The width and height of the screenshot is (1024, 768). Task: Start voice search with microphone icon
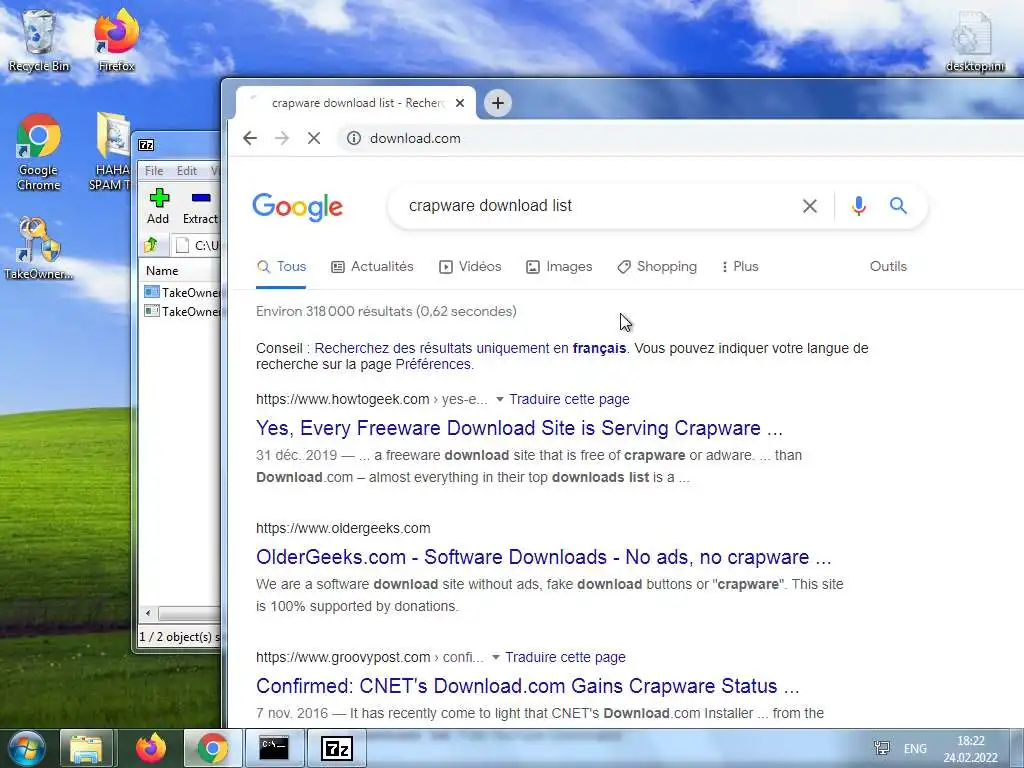[x=859, y=206]
